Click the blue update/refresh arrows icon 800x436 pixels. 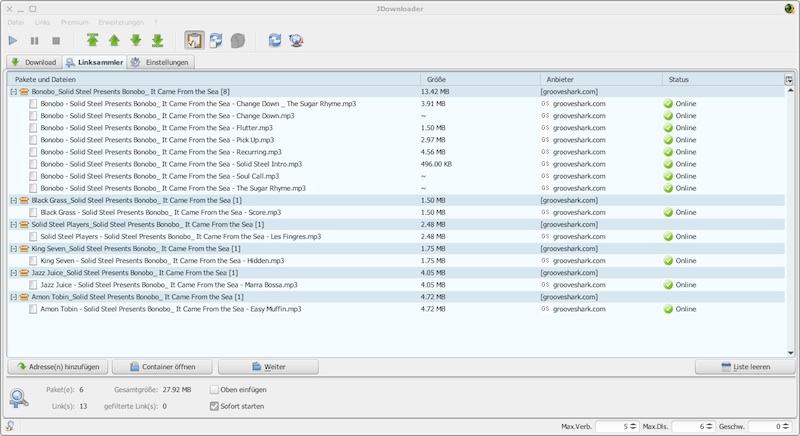coord(274,40)
